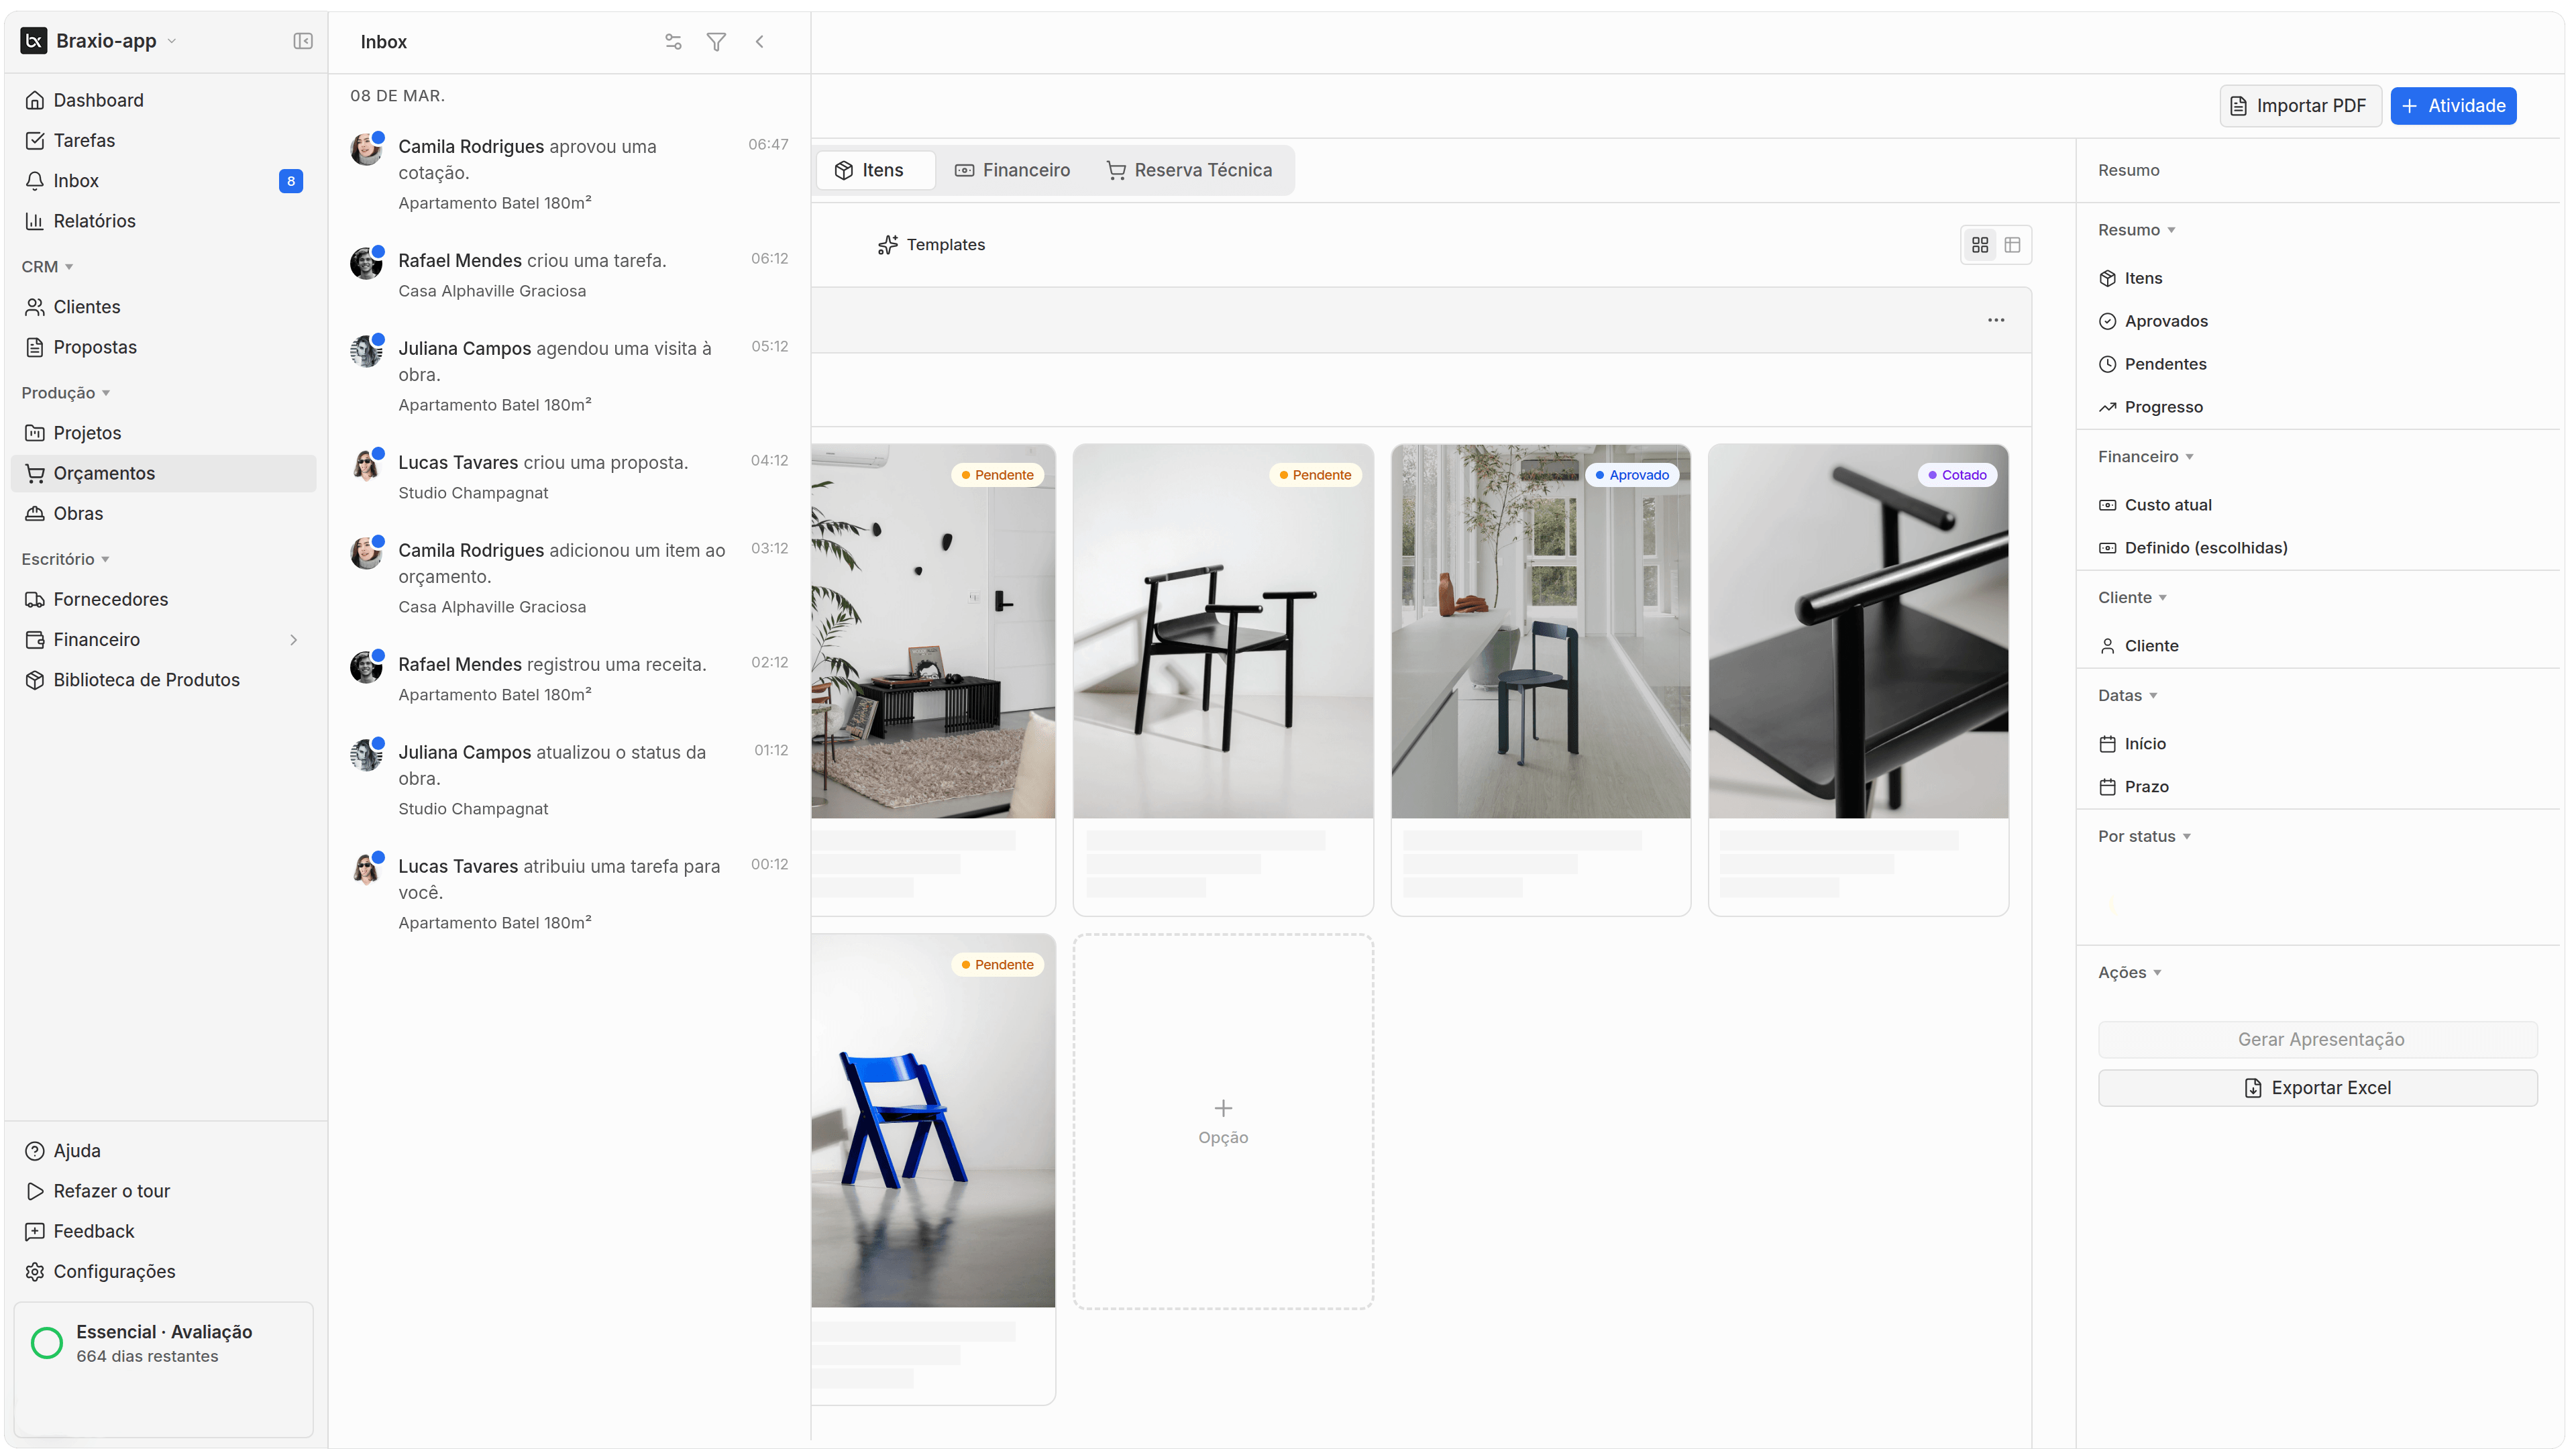Click Gerar Apresentação button

2317,1040
